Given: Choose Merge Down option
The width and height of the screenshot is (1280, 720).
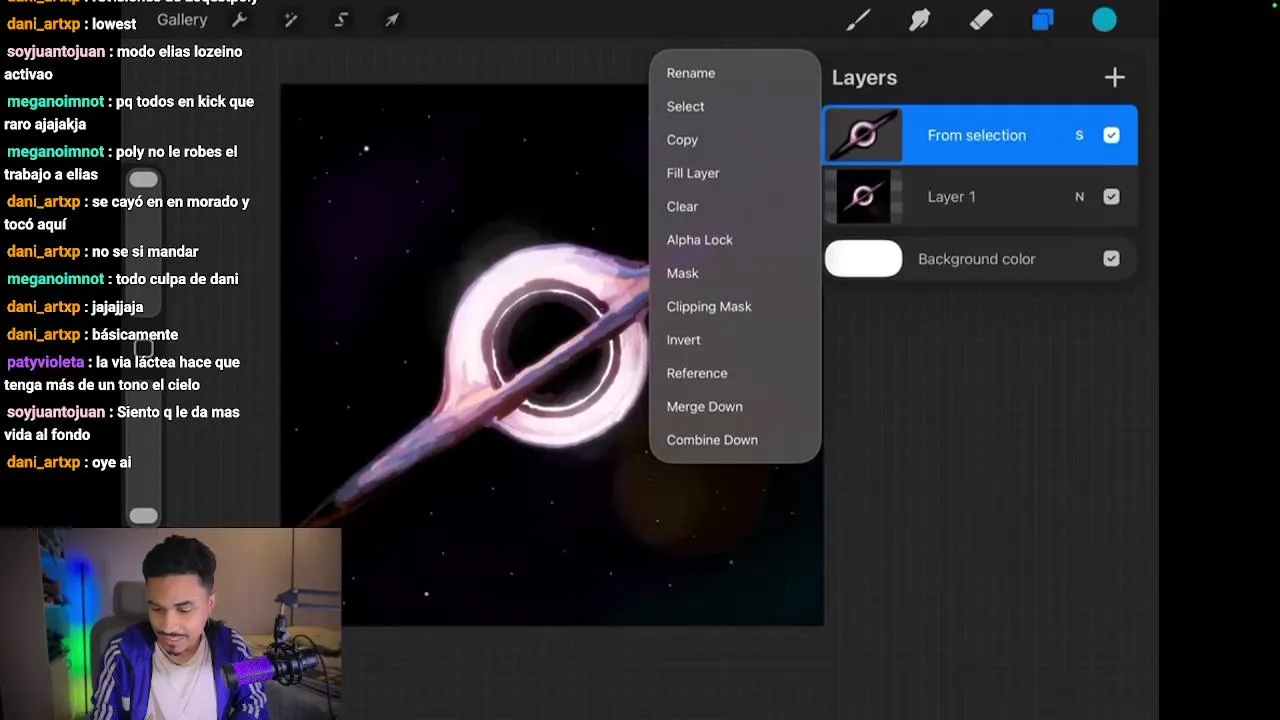Looking at the screenshot, I should click(704, 406).
